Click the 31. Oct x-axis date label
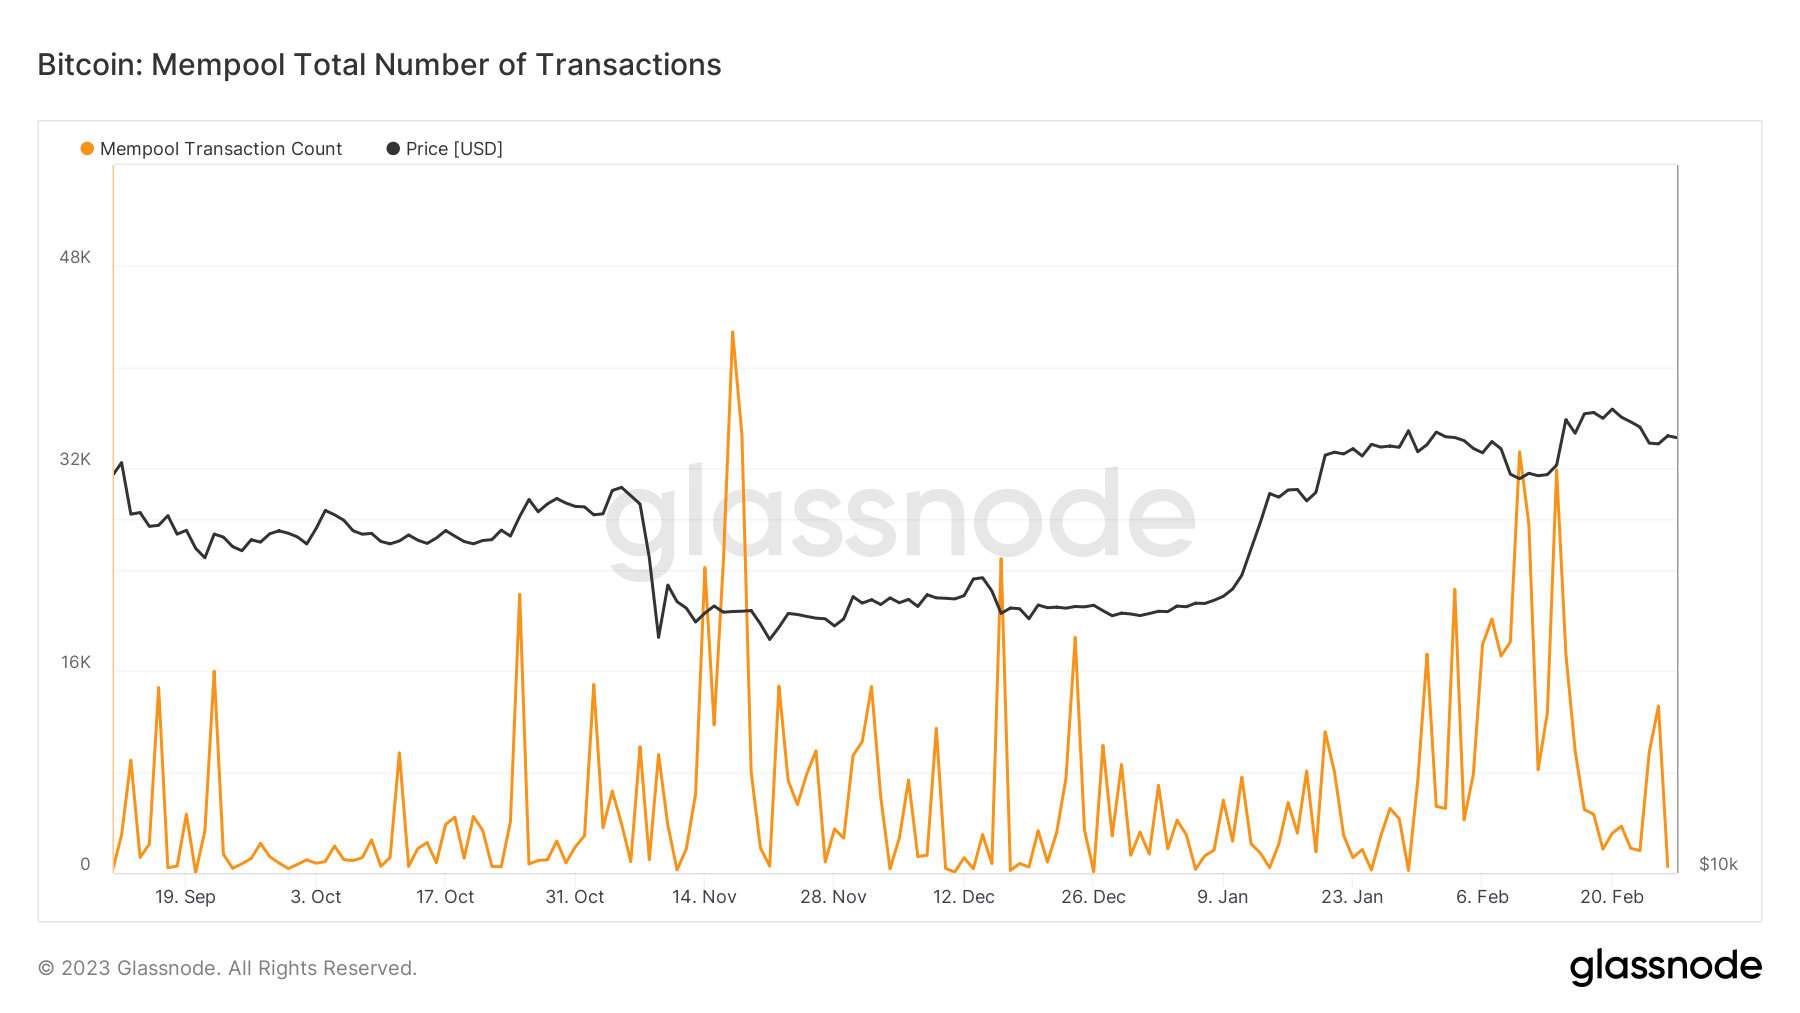Image resolution: width=1800 pixels, height=1013 pixels. point(574,897)
